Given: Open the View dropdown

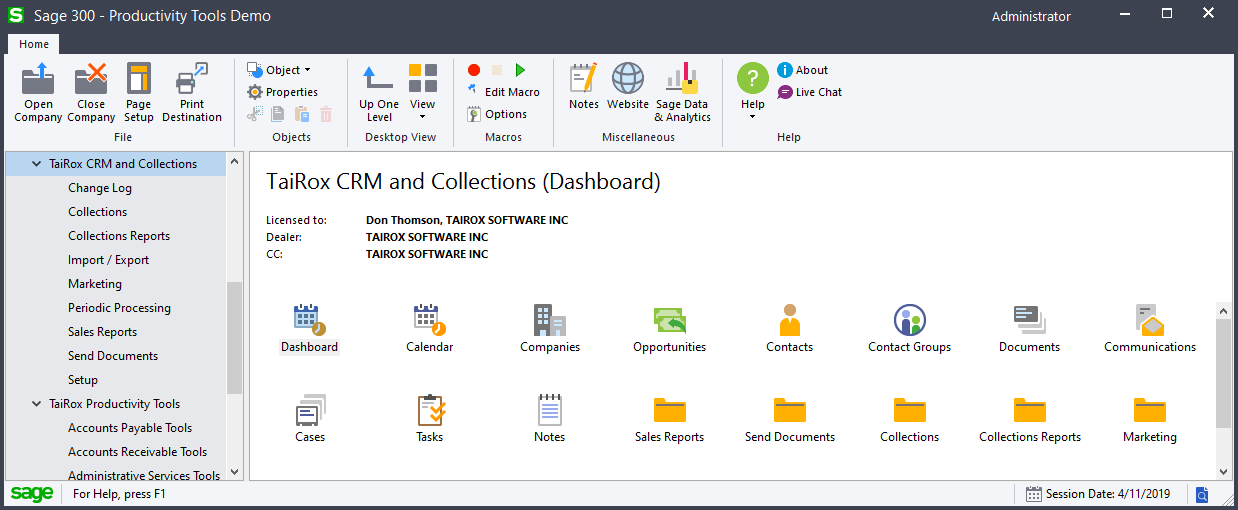Looking at the screenshot, I should (x=423, y=92).
